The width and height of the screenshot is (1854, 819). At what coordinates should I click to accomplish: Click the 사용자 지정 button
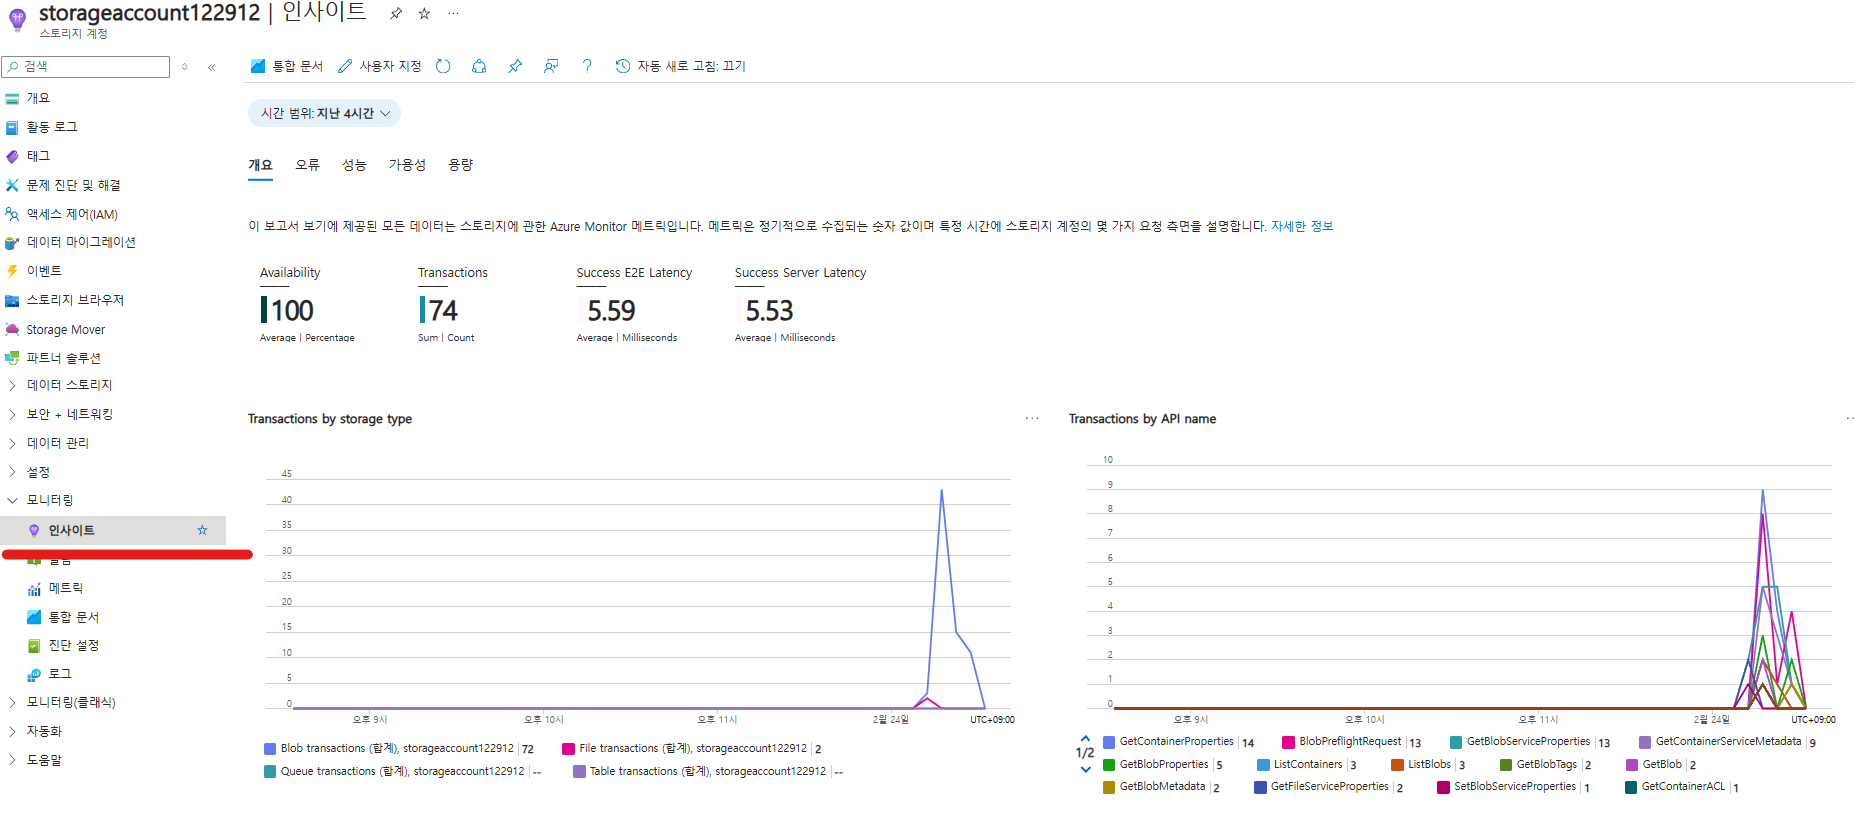(x=379, y=66)
